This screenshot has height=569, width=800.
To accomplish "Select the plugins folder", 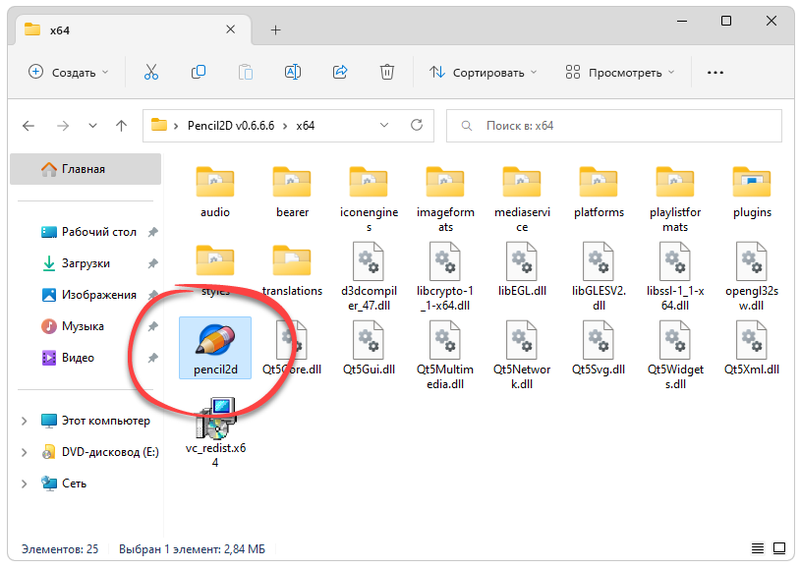I will (752, 192).
